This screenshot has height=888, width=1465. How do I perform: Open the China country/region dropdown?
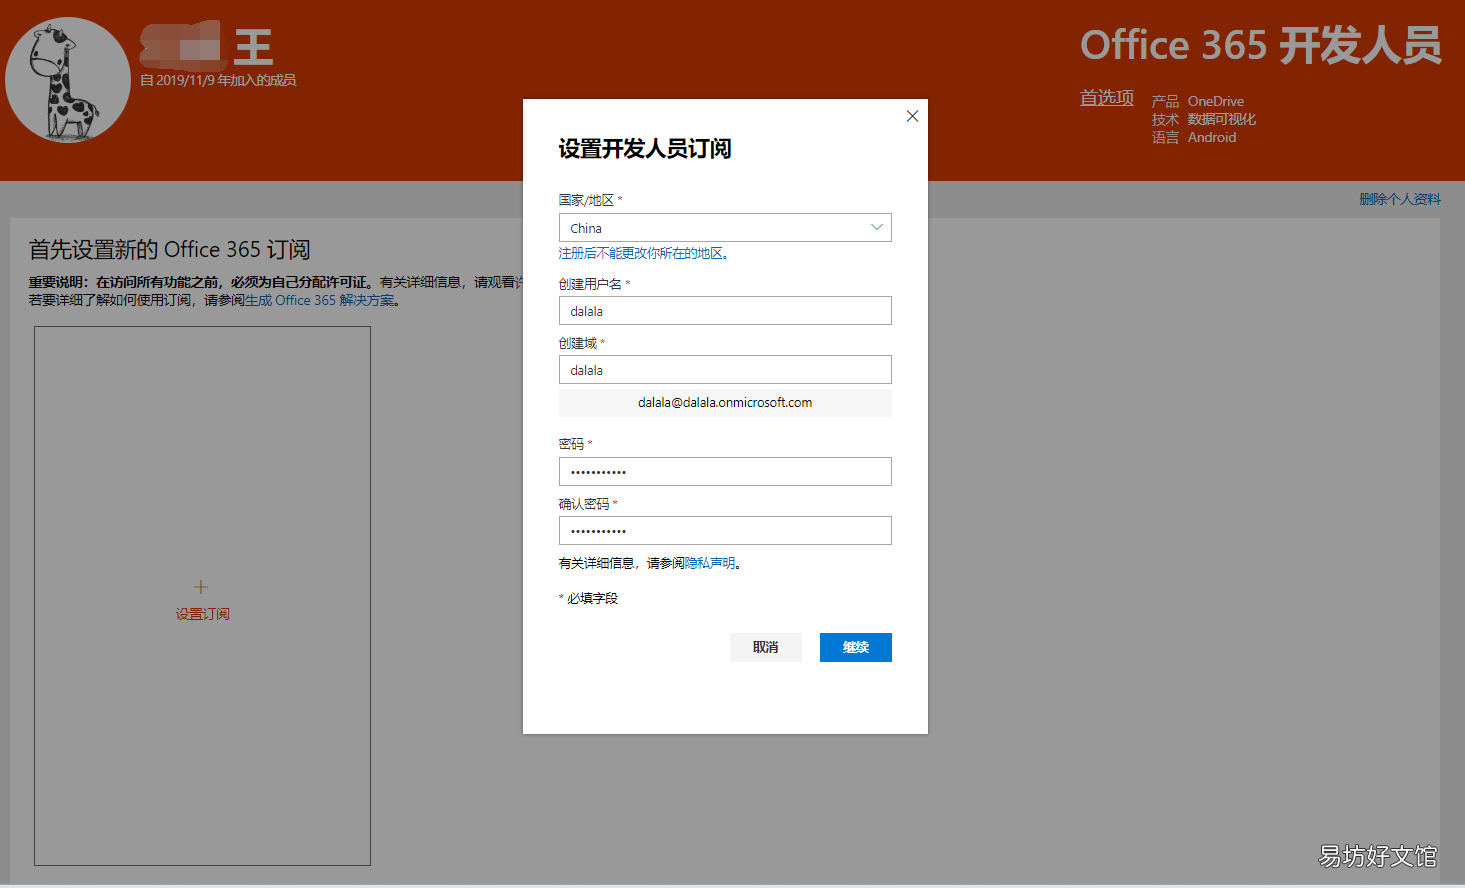[725, 228]
